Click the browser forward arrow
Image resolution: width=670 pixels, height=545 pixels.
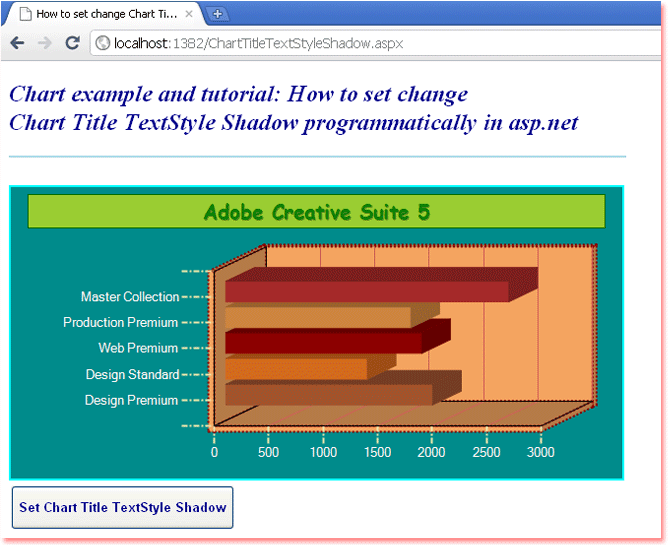coord(44,43)
